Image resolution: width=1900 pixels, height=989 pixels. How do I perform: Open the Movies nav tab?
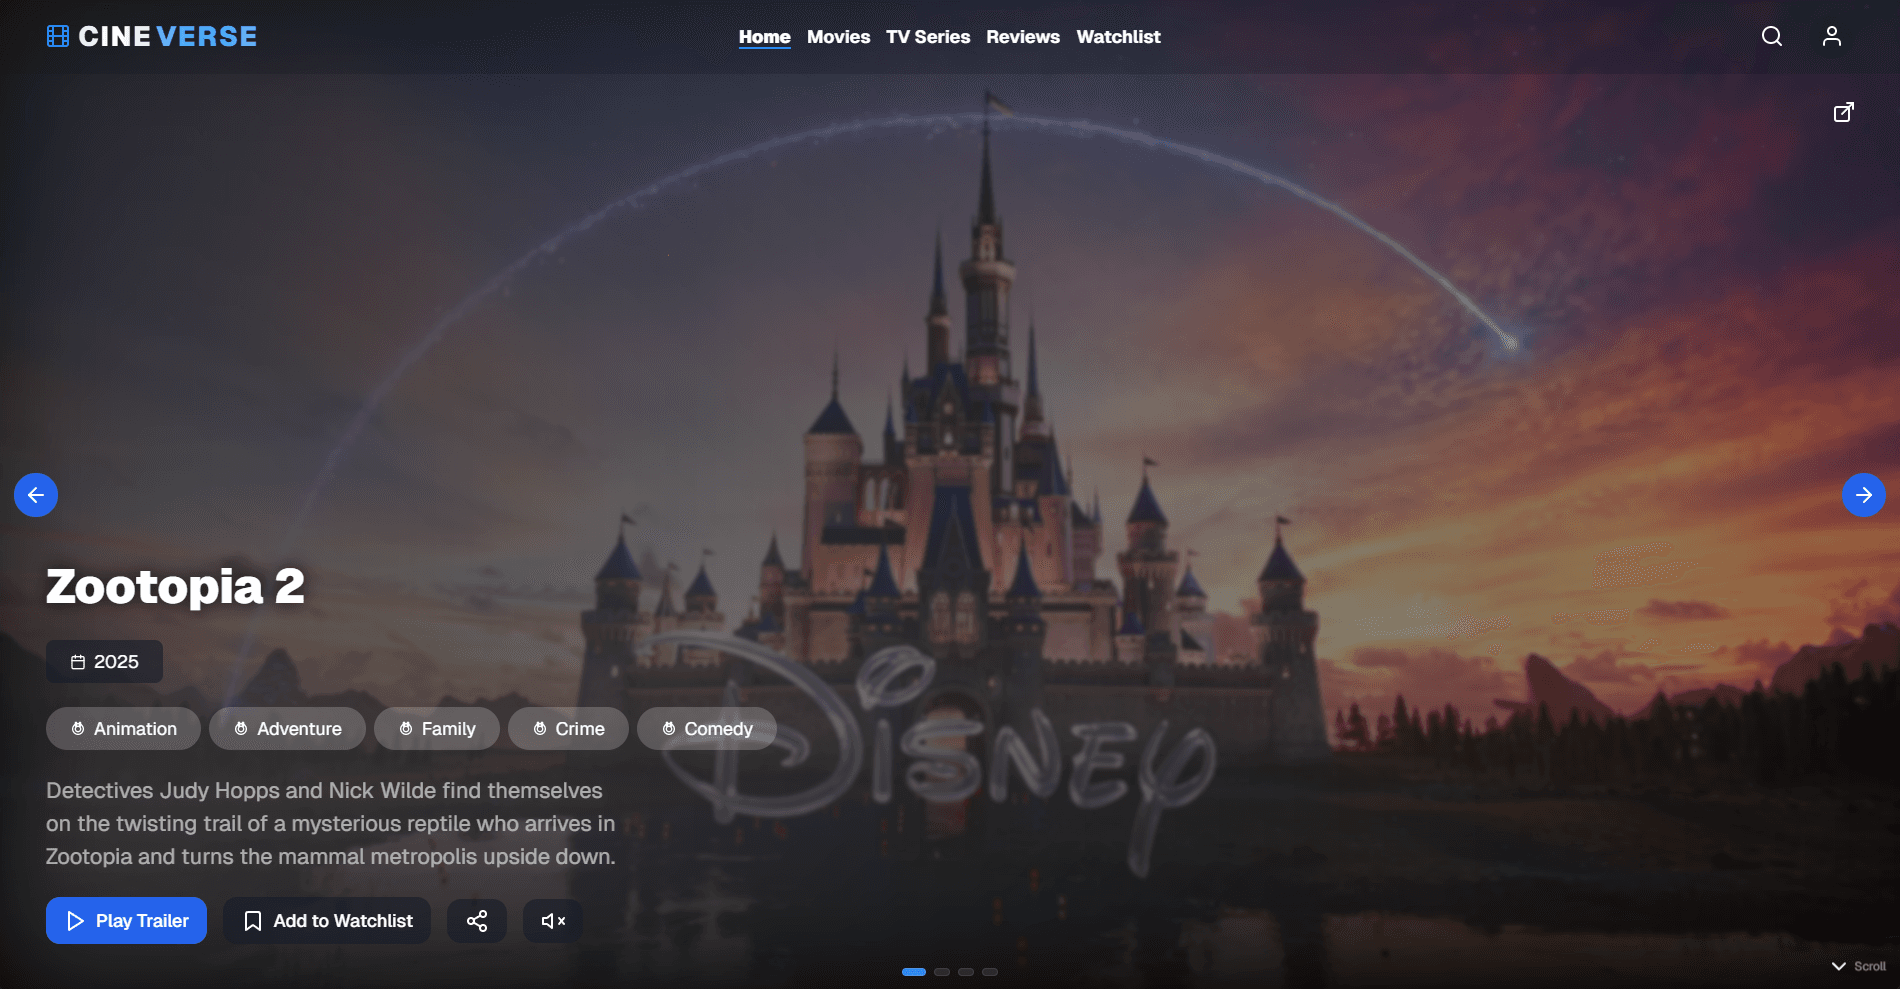[x=838, y=37]
